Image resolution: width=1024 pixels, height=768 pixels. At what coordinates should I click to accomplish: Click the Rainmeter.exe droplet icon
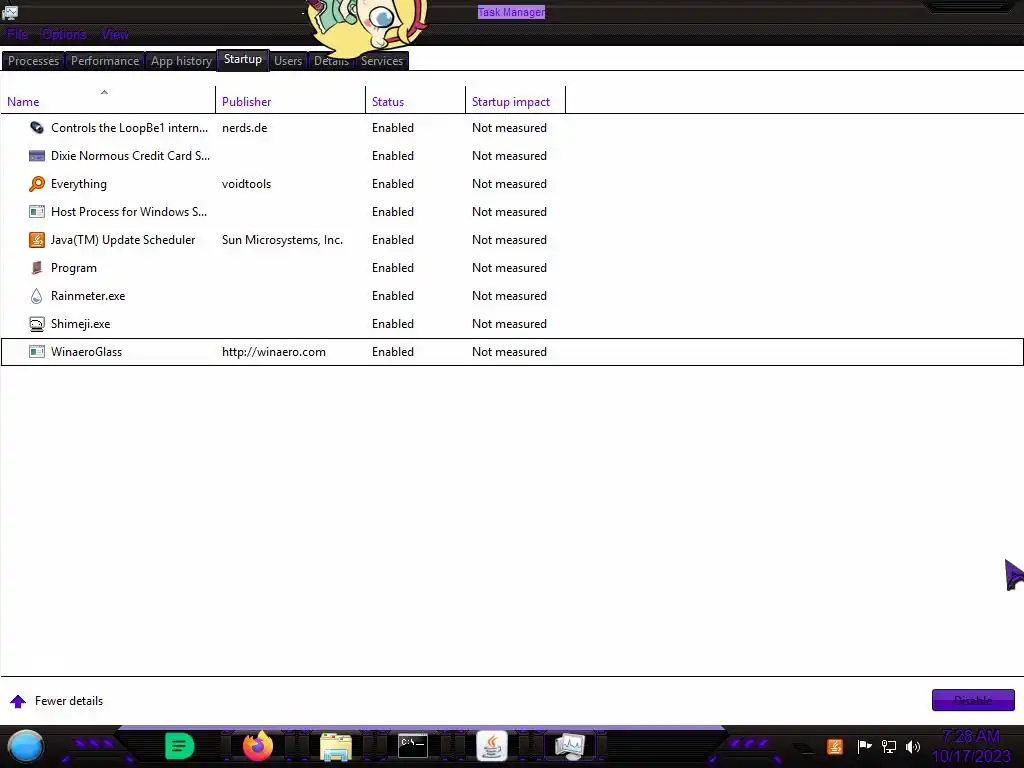coord(37,296)
